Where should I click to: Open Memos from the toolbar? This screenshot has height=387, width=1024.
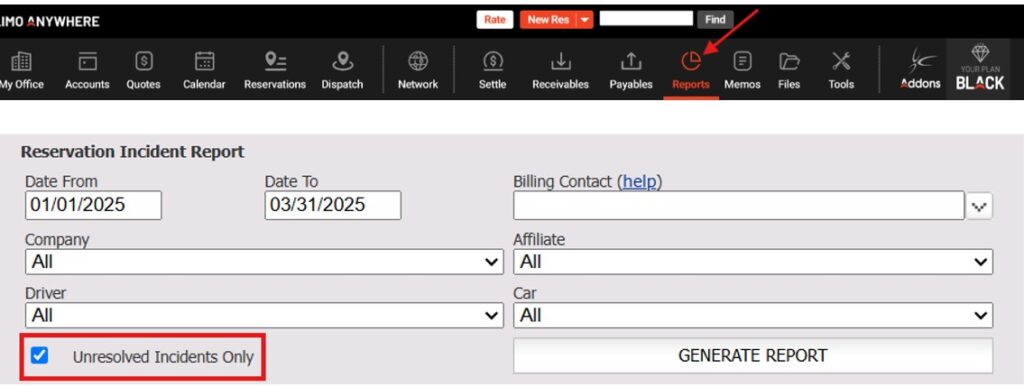(x=743, y=70)
